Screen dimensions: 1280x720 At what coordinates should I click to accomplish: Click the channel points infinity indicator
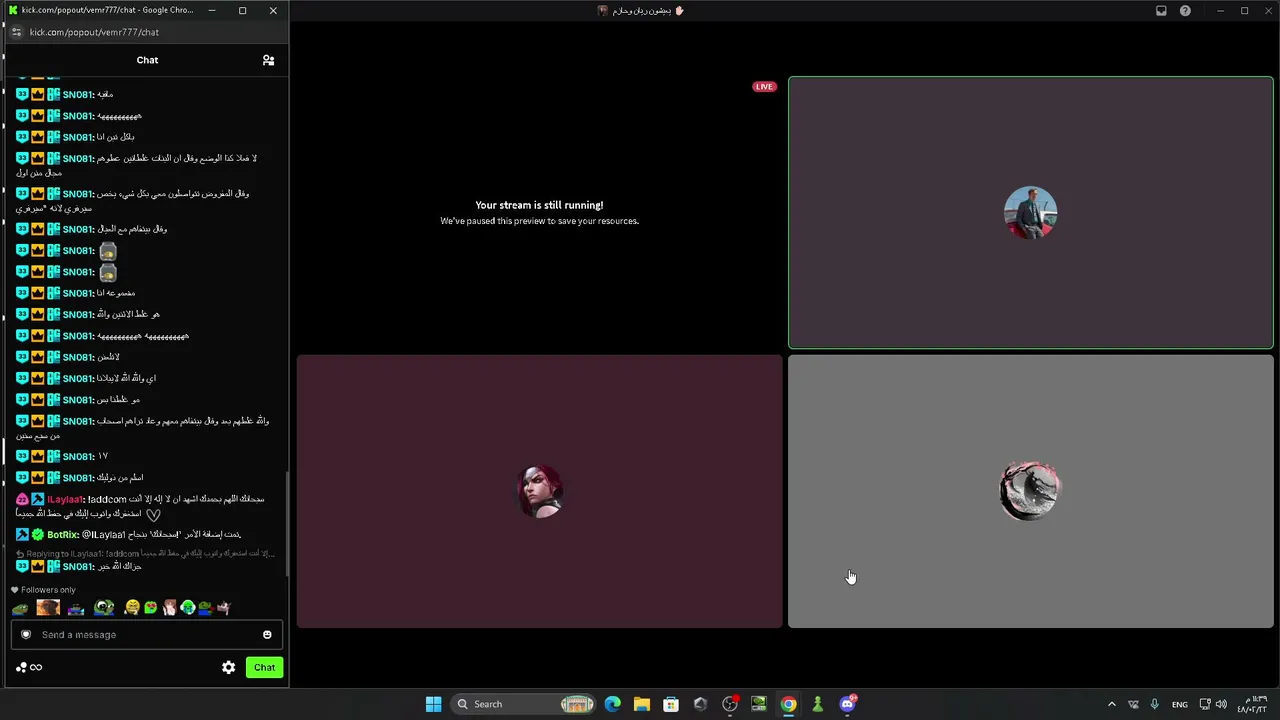point(29,667)
